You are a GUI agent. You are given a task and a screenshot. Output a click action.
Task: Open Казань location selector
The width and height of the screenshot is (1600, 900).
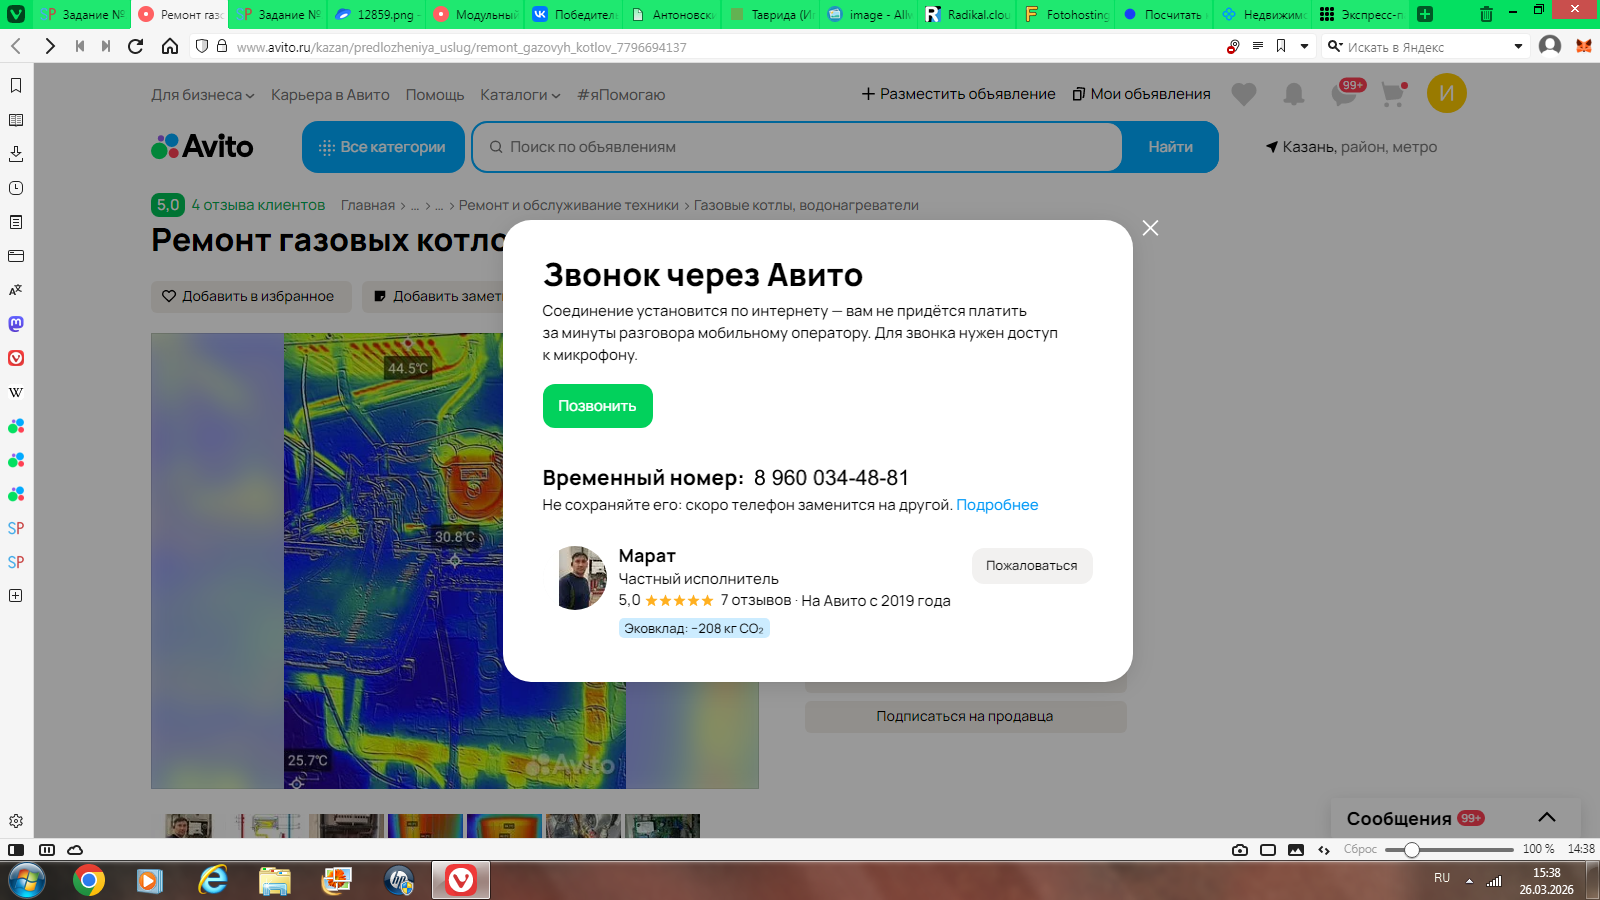(1351, 147)
